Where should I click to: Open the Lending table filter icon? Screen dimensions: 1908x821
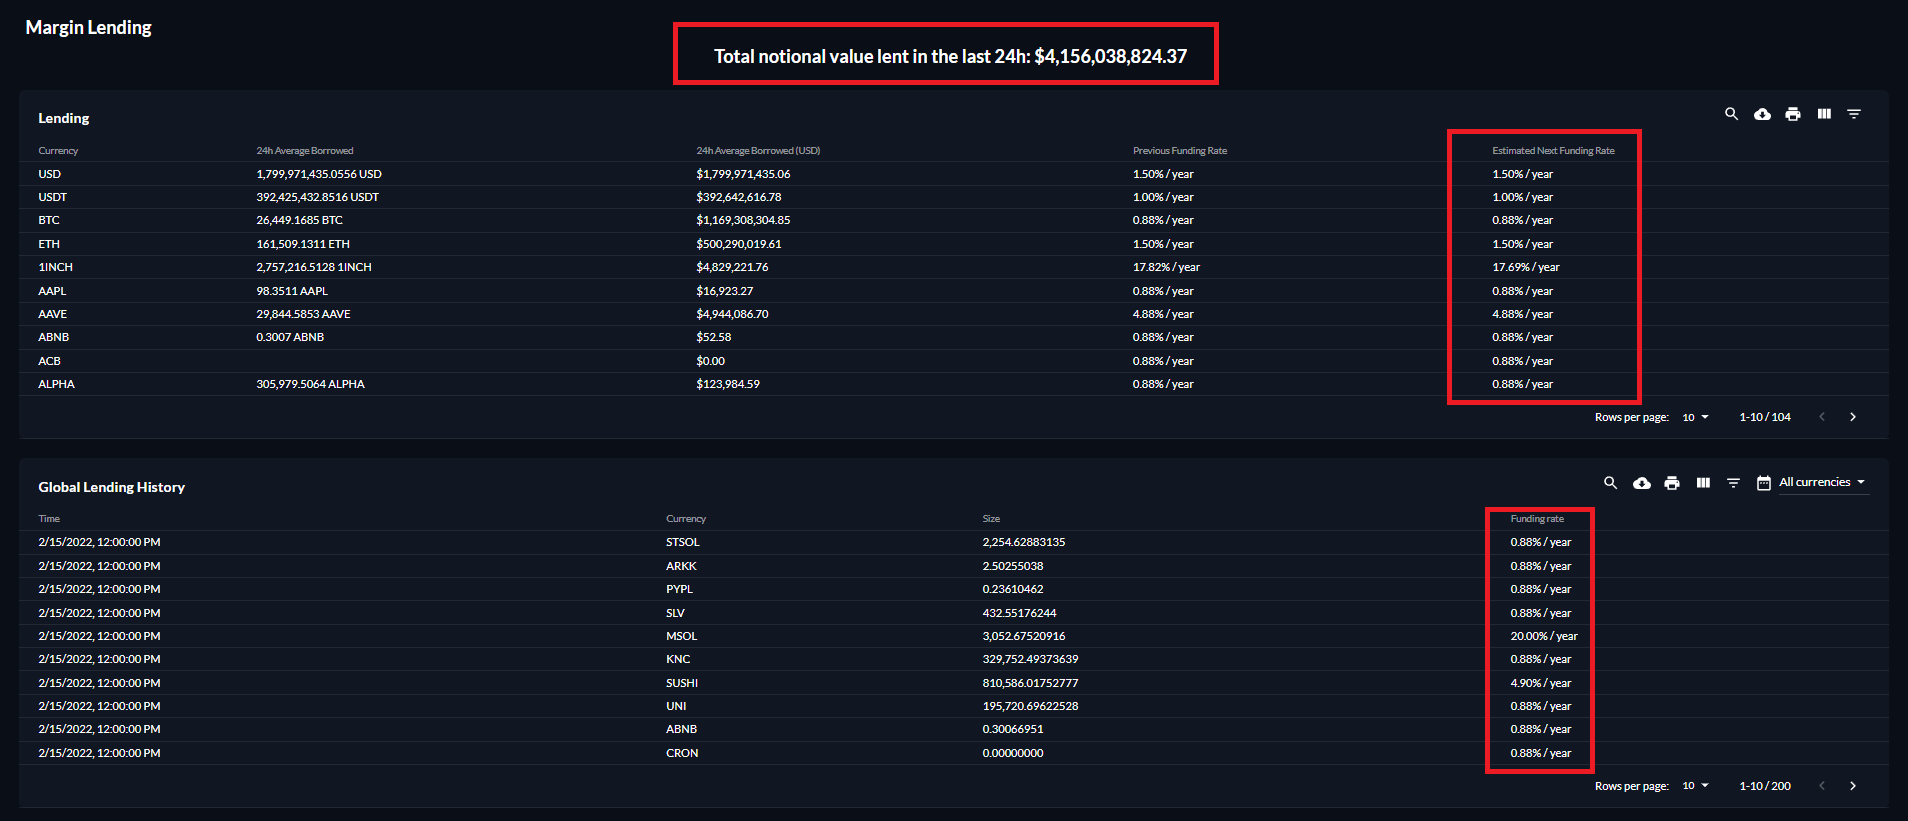pos(1854,114)
